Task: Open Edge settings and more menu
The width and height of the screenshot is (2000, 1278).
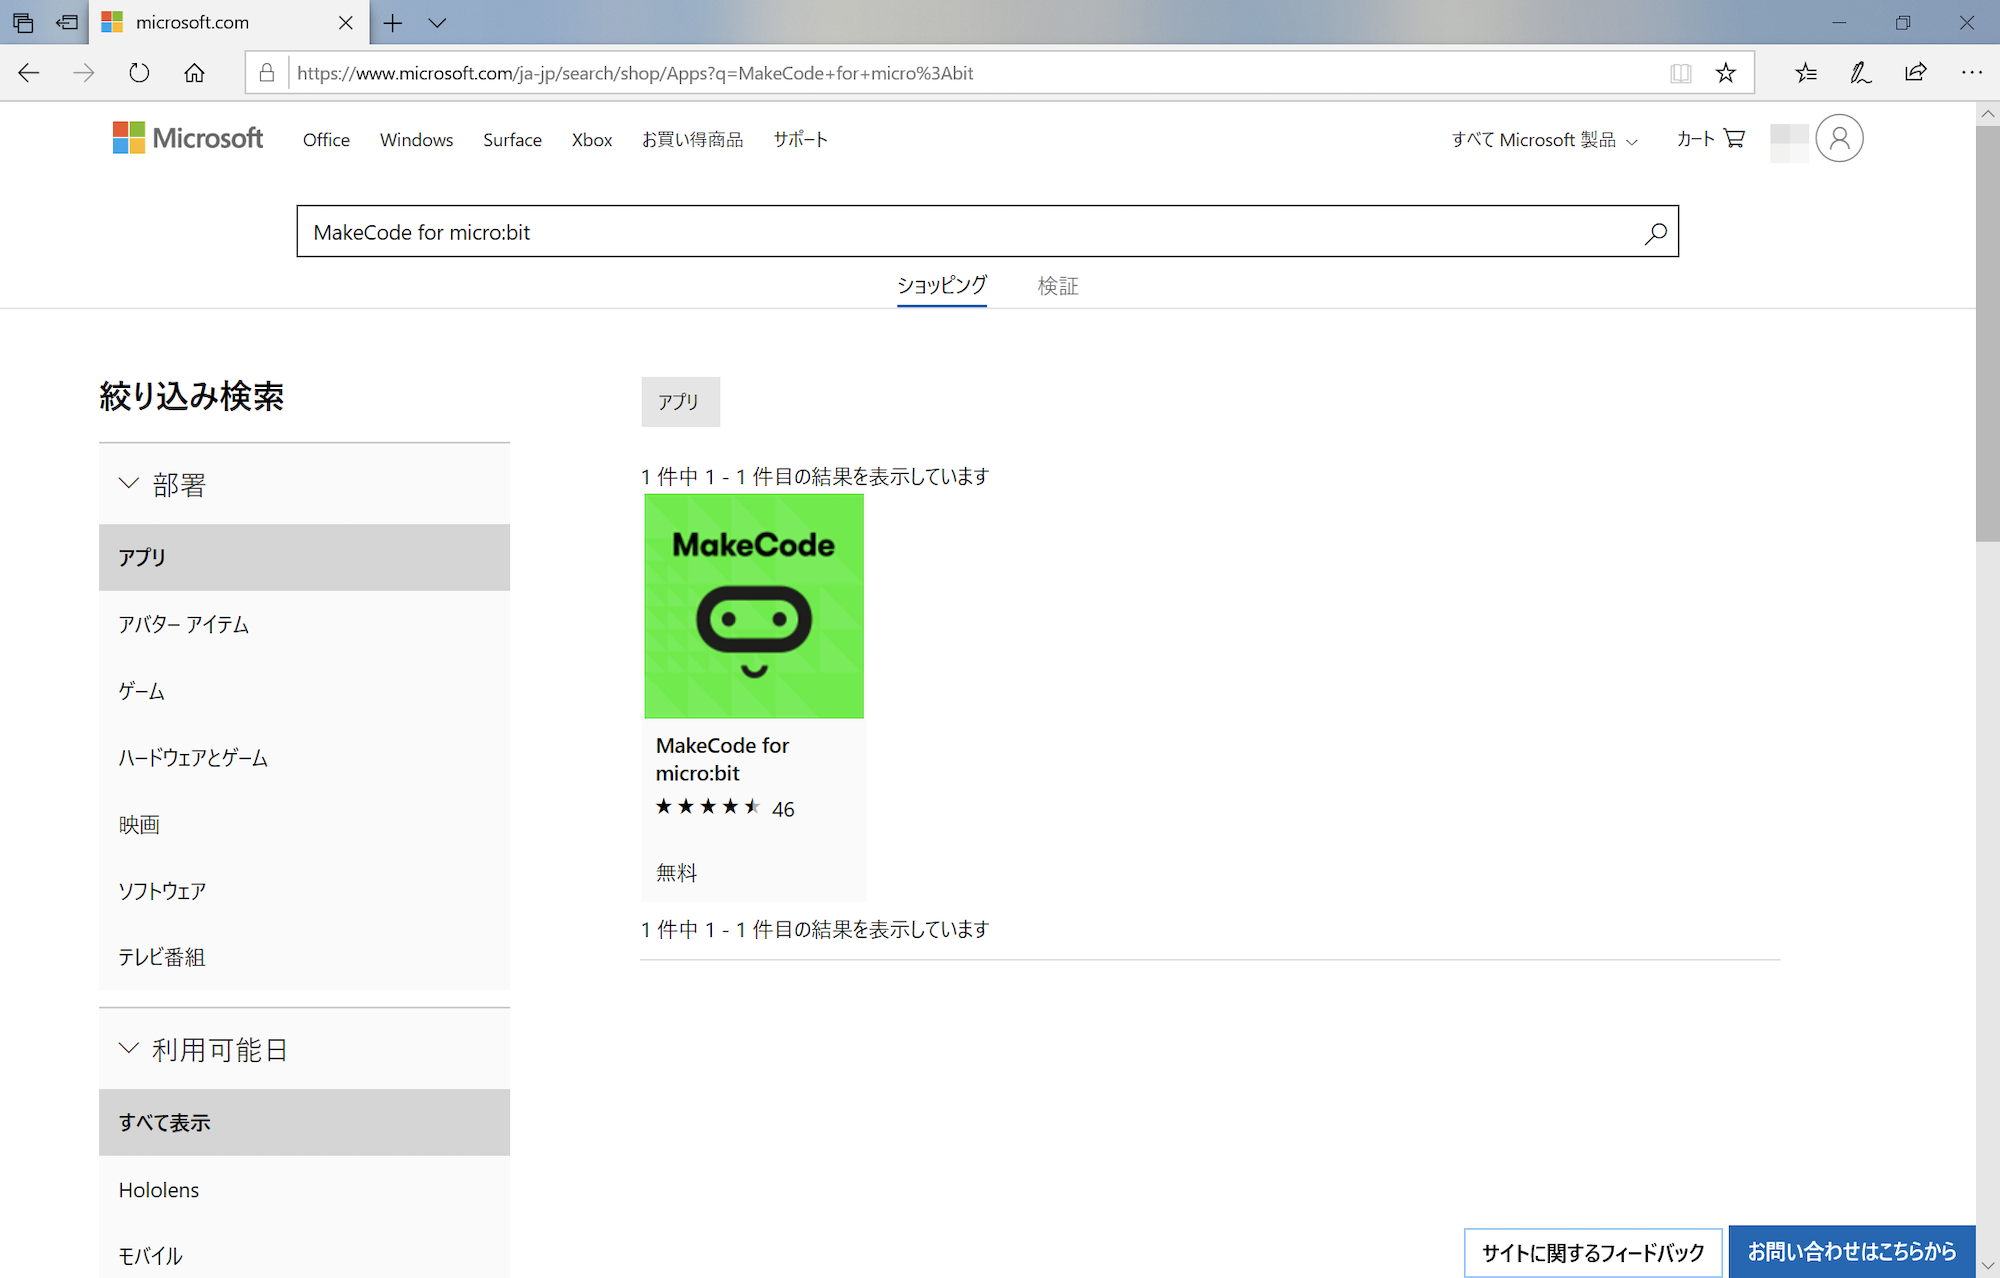Action: click(1972, 73)
